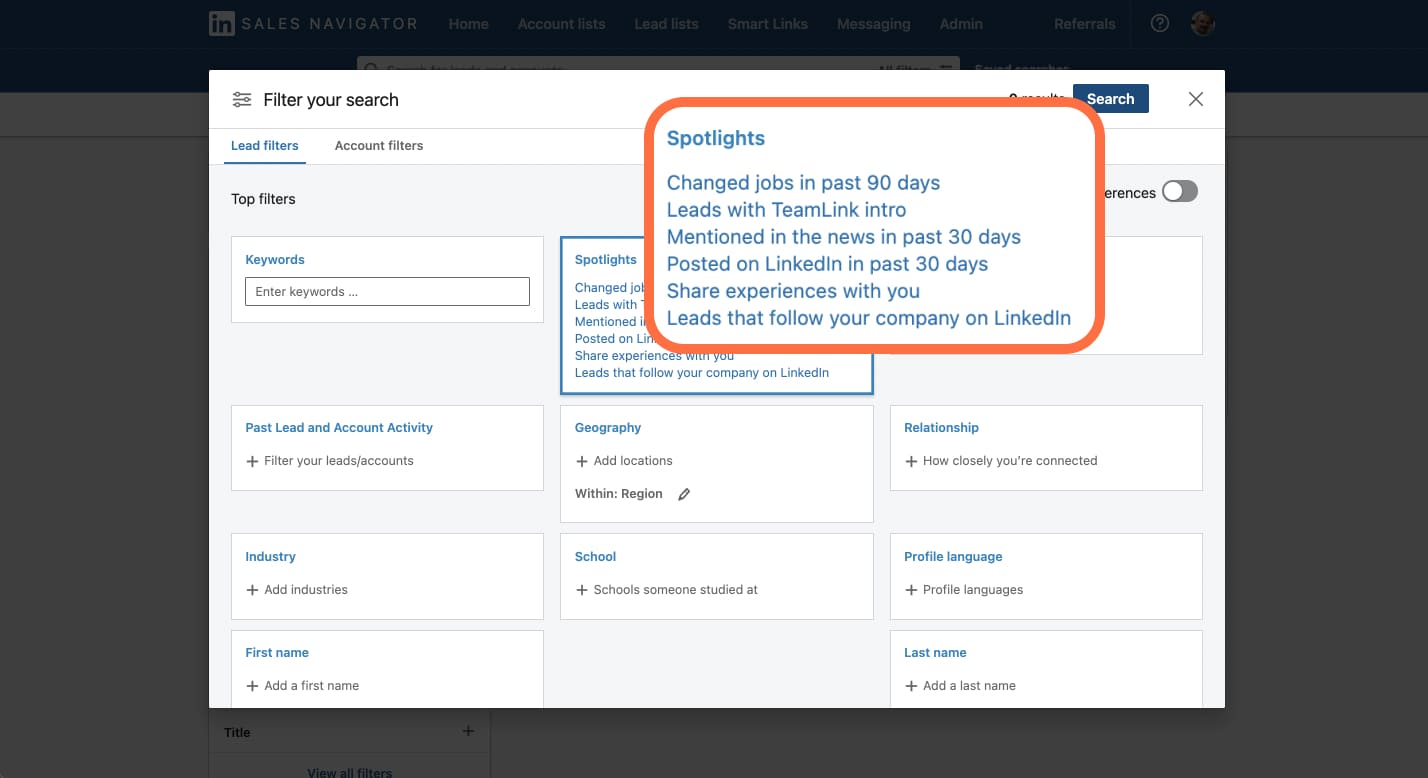
Task: Click Profile languages text
Action: [x=973, y=590]
